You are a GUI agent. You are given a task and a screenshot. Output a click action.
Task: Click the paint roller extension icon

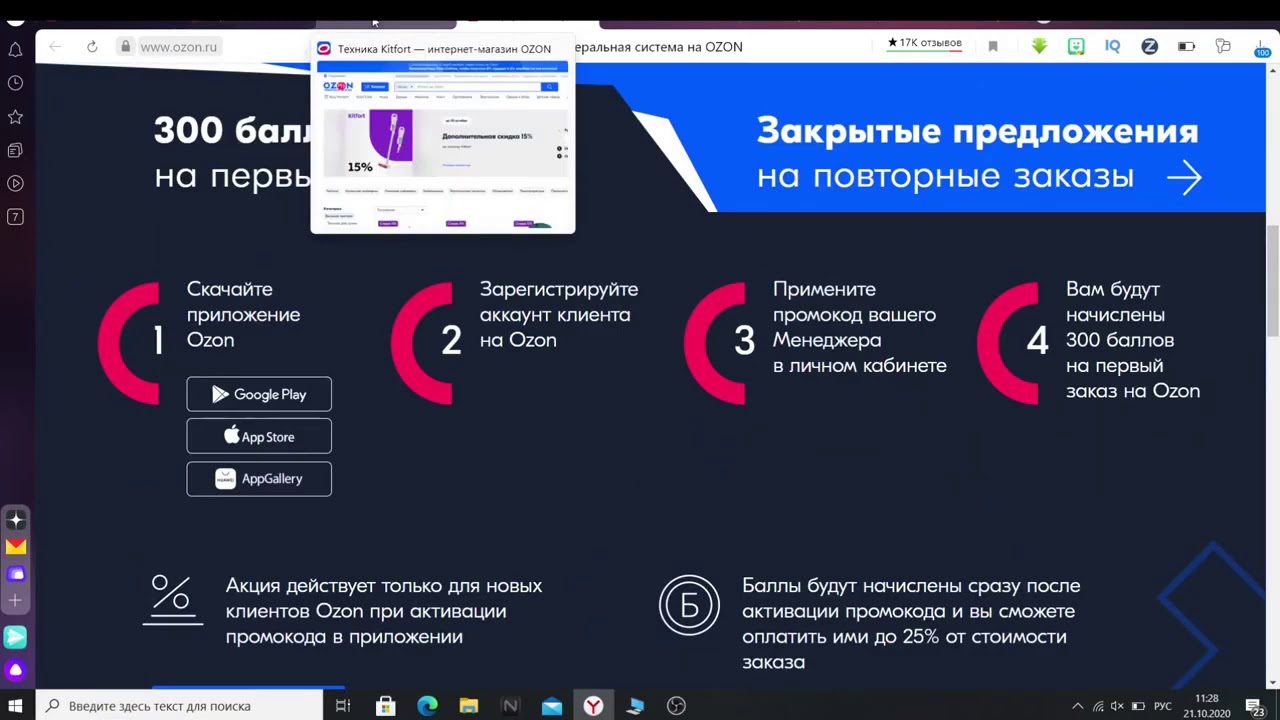1223,47
